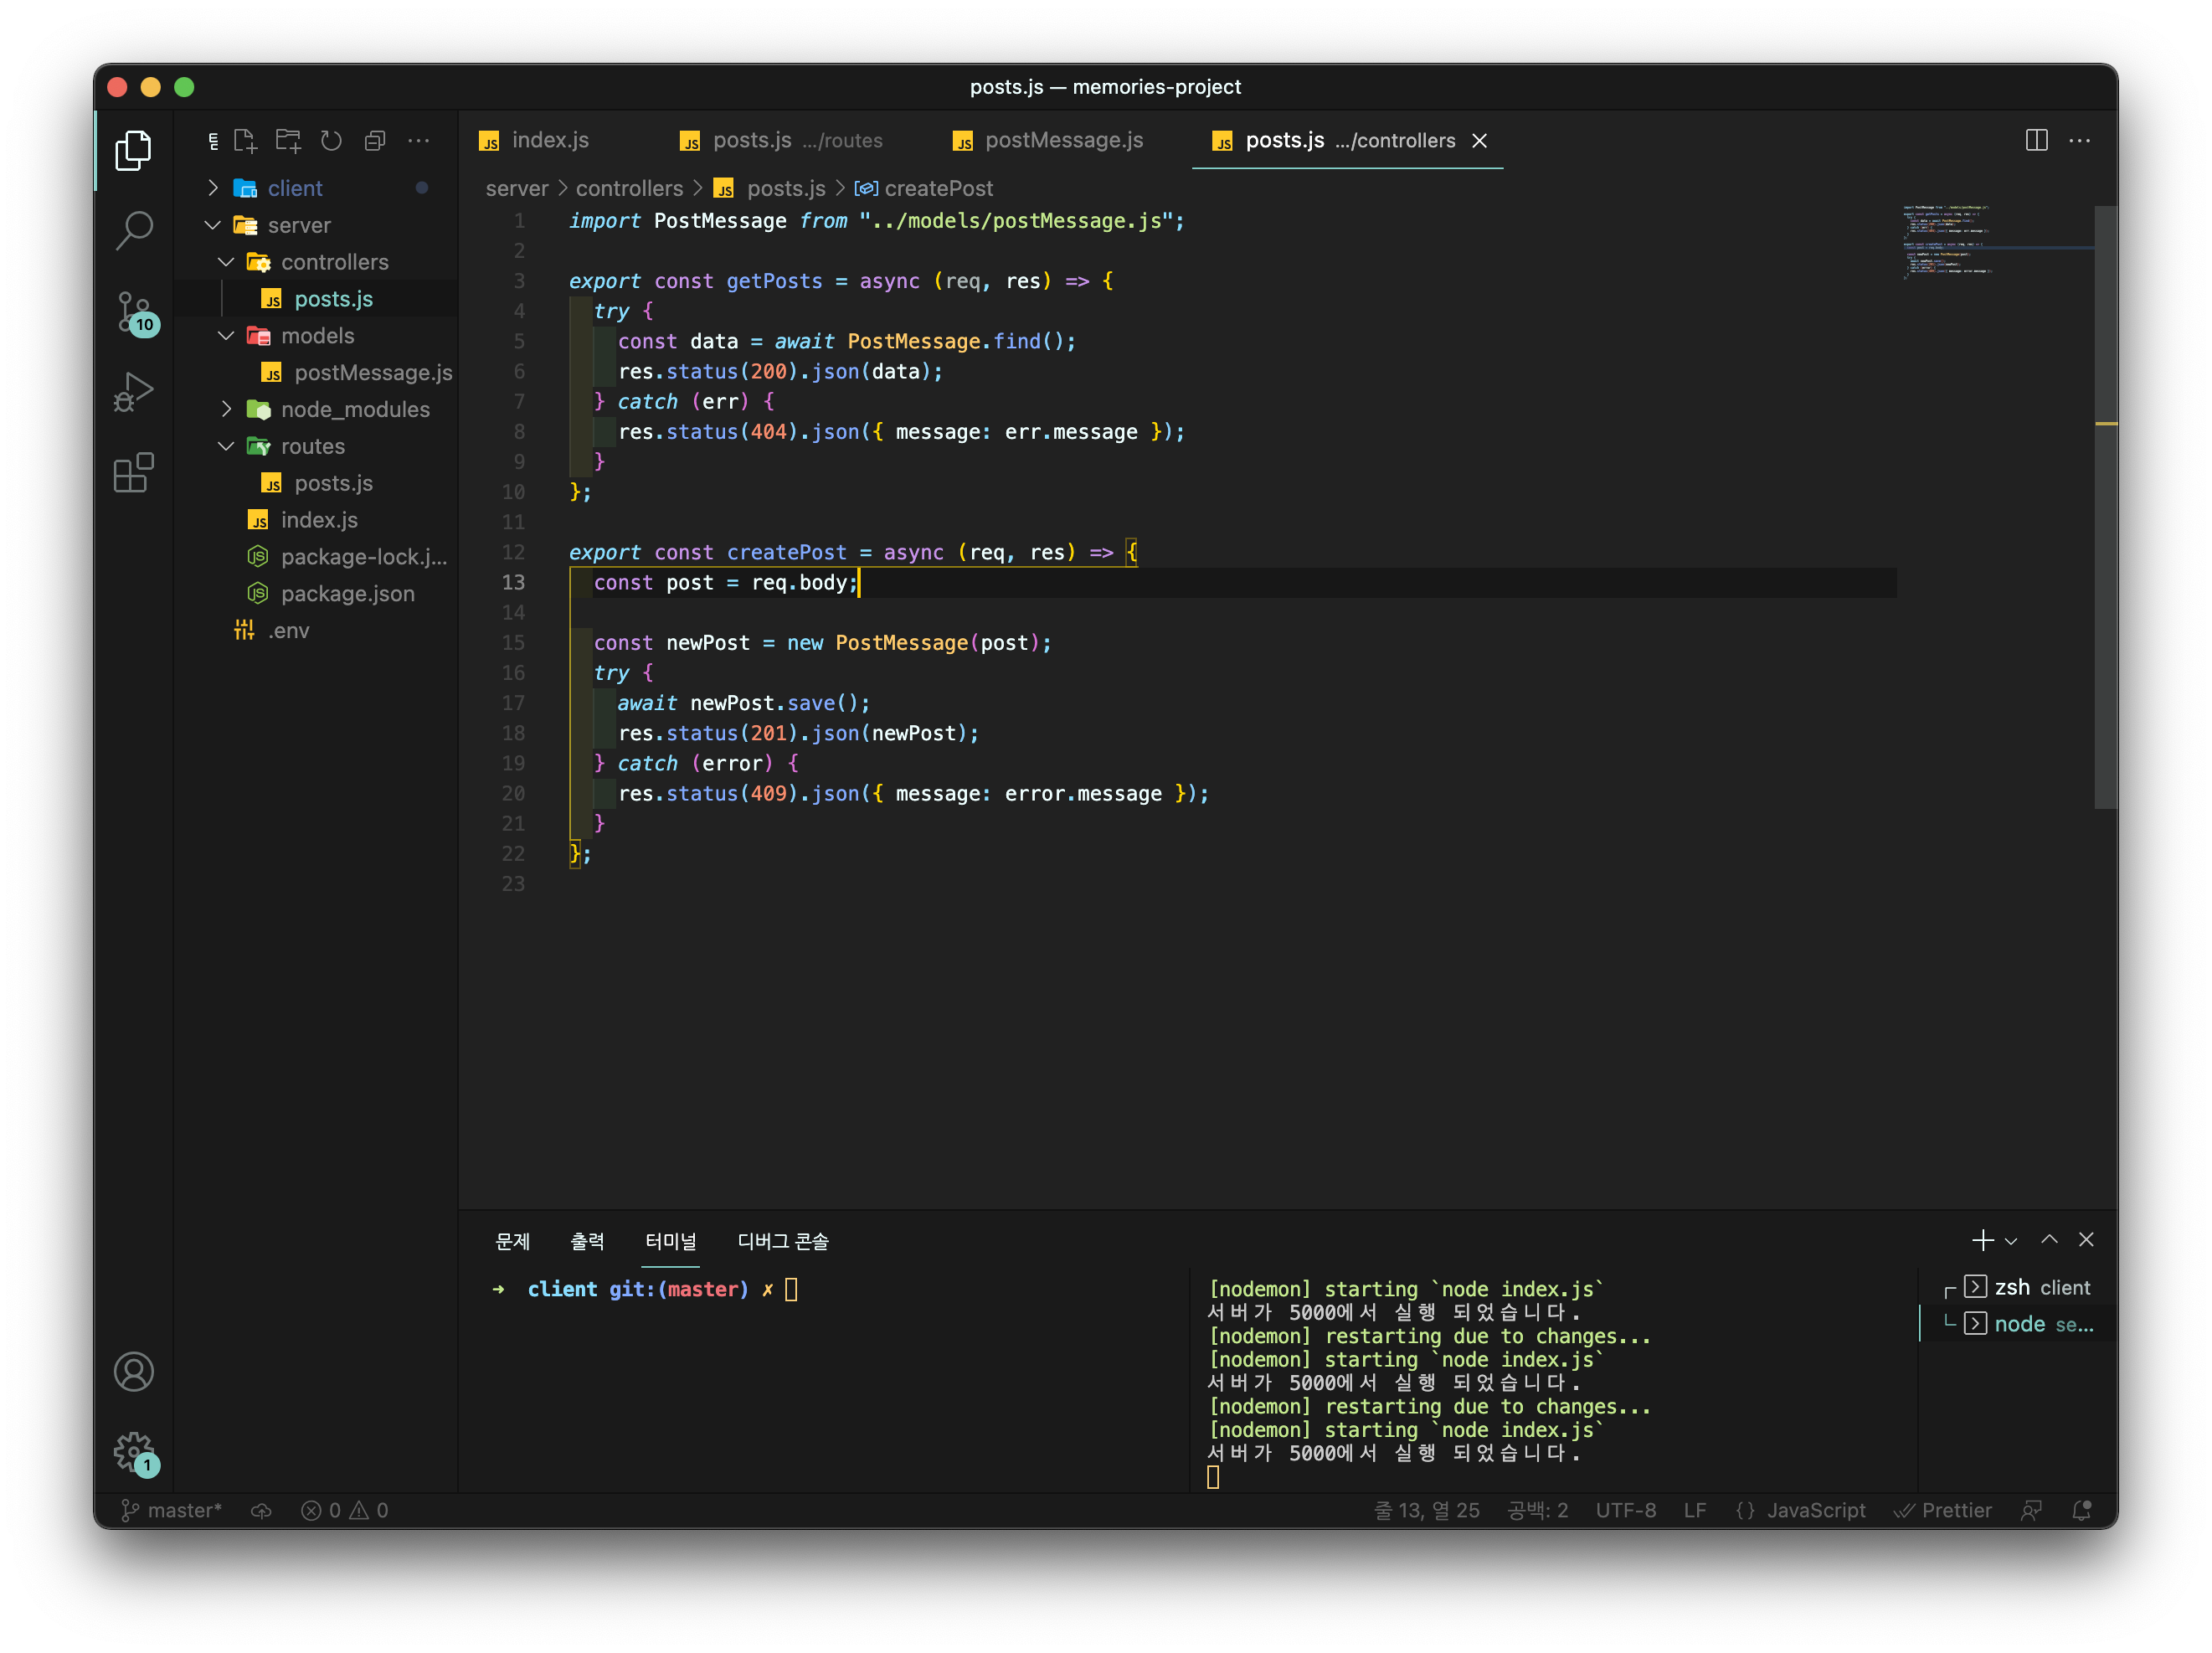Collapse all folders in explorer
2212x1653 pixels.
click(375, 140)
